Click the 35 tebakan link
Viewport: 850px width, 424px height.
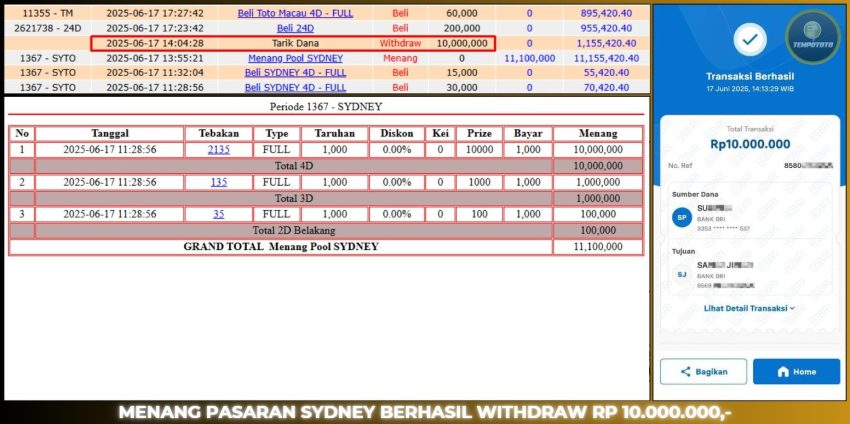click(218, 214)
